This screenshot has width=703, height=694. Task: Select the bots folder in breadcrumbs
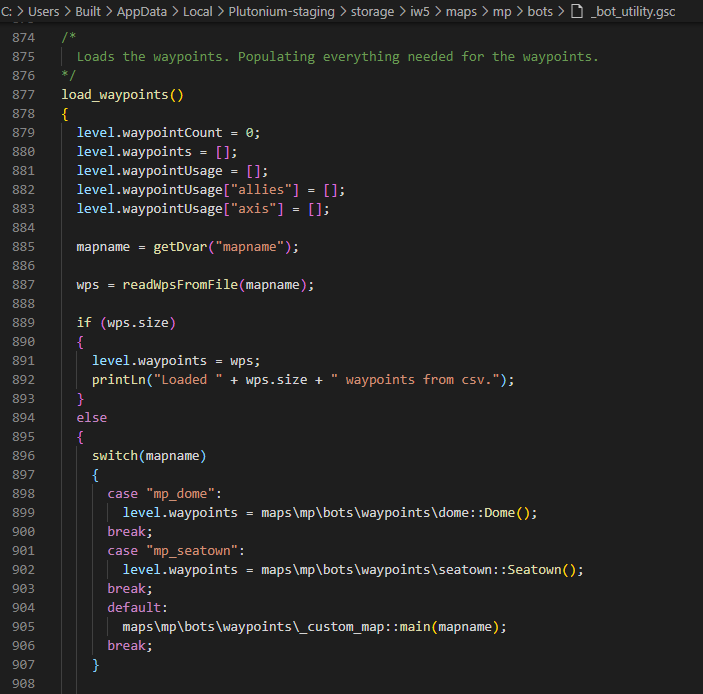tap(539, 10)
